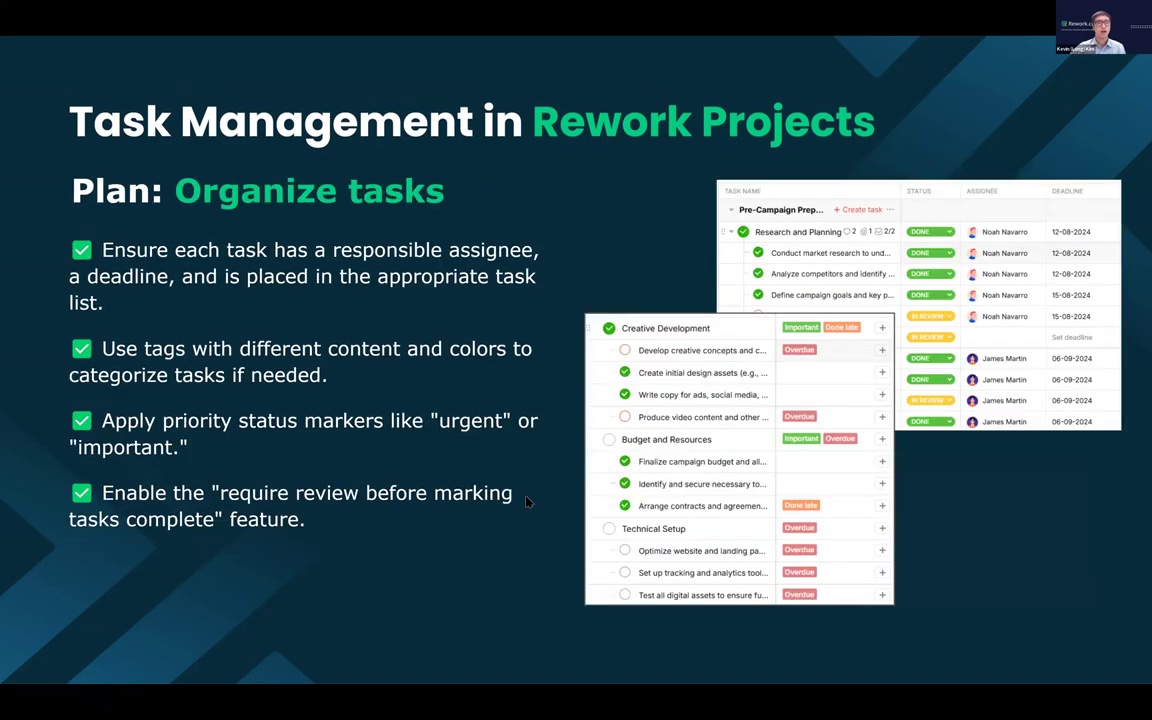This screenshot has height=720, width=1152.
Task: Open DONE status dropdown for Define campaign goals
Action: point(930,295)
